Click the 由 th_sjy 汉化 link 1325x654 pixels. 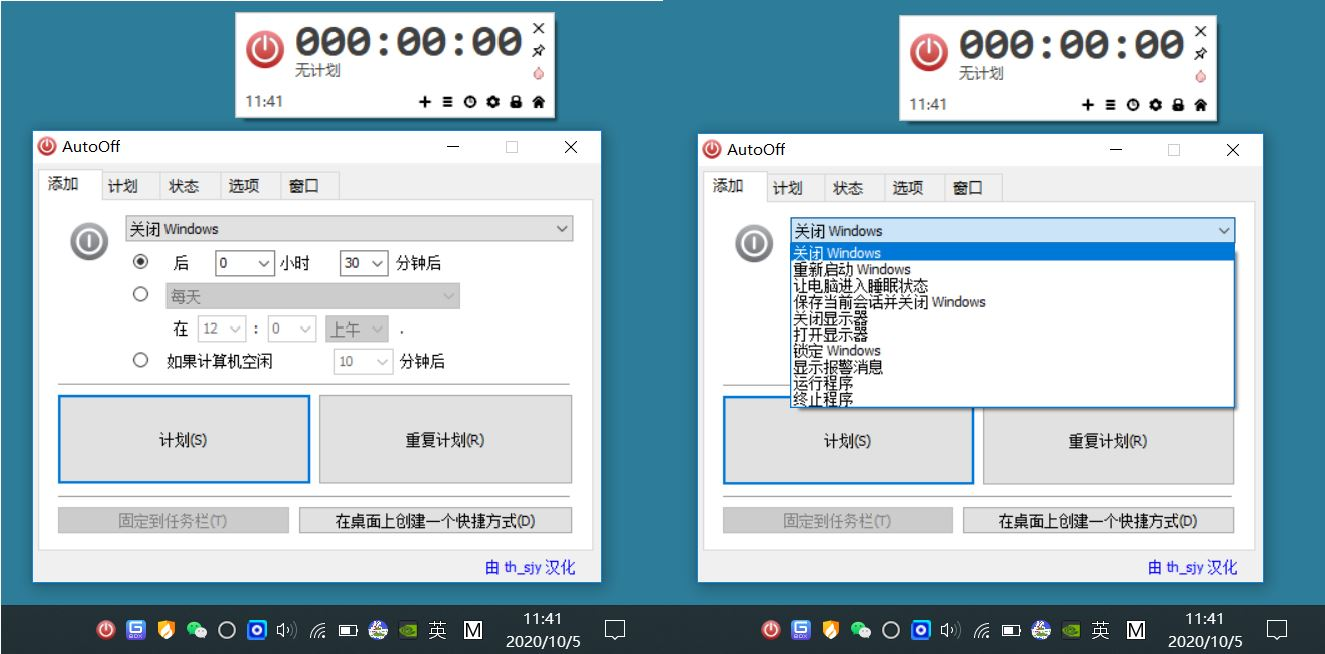[x=531, y=567]
